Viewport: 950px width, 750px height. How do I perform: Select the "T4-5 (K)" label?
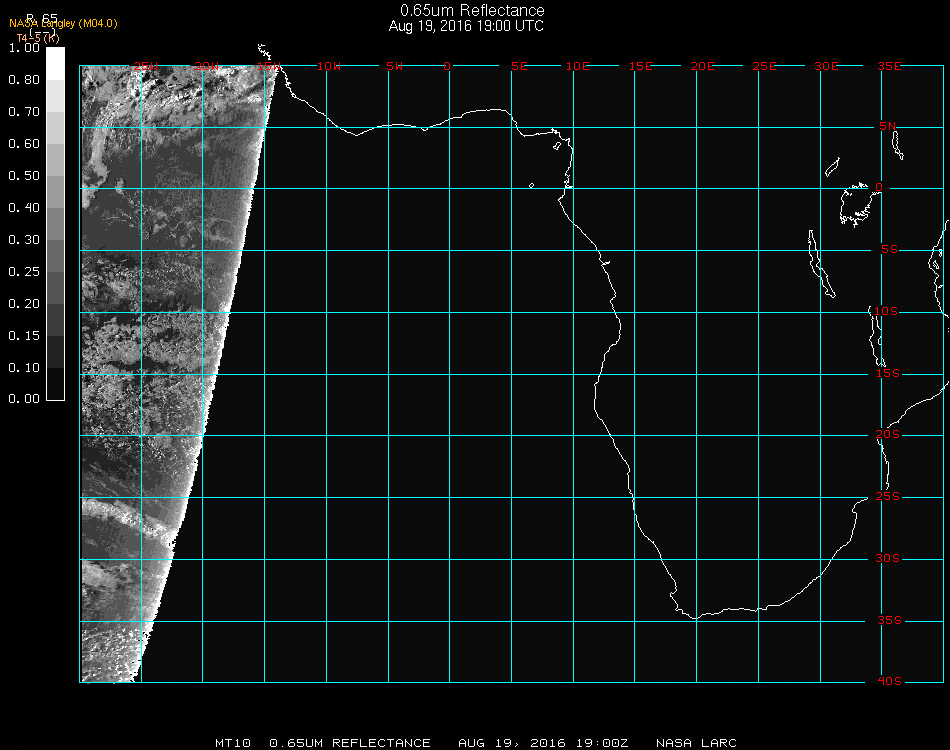38,38
